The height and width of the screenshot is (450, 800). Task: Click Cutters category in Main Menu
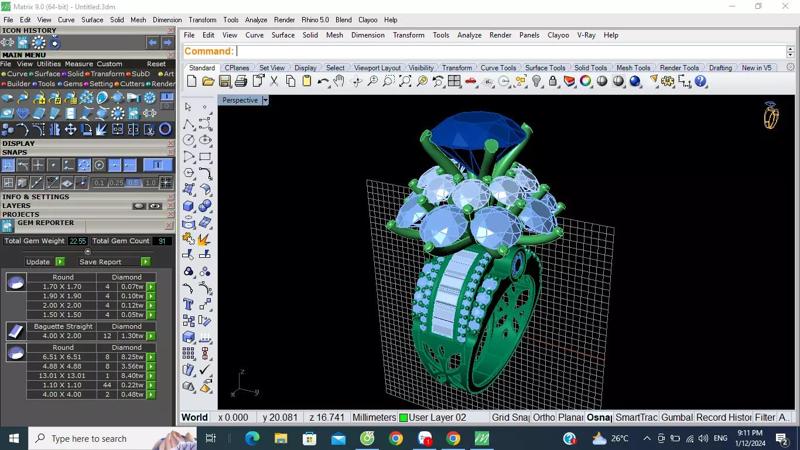click(x=132, y=84)
